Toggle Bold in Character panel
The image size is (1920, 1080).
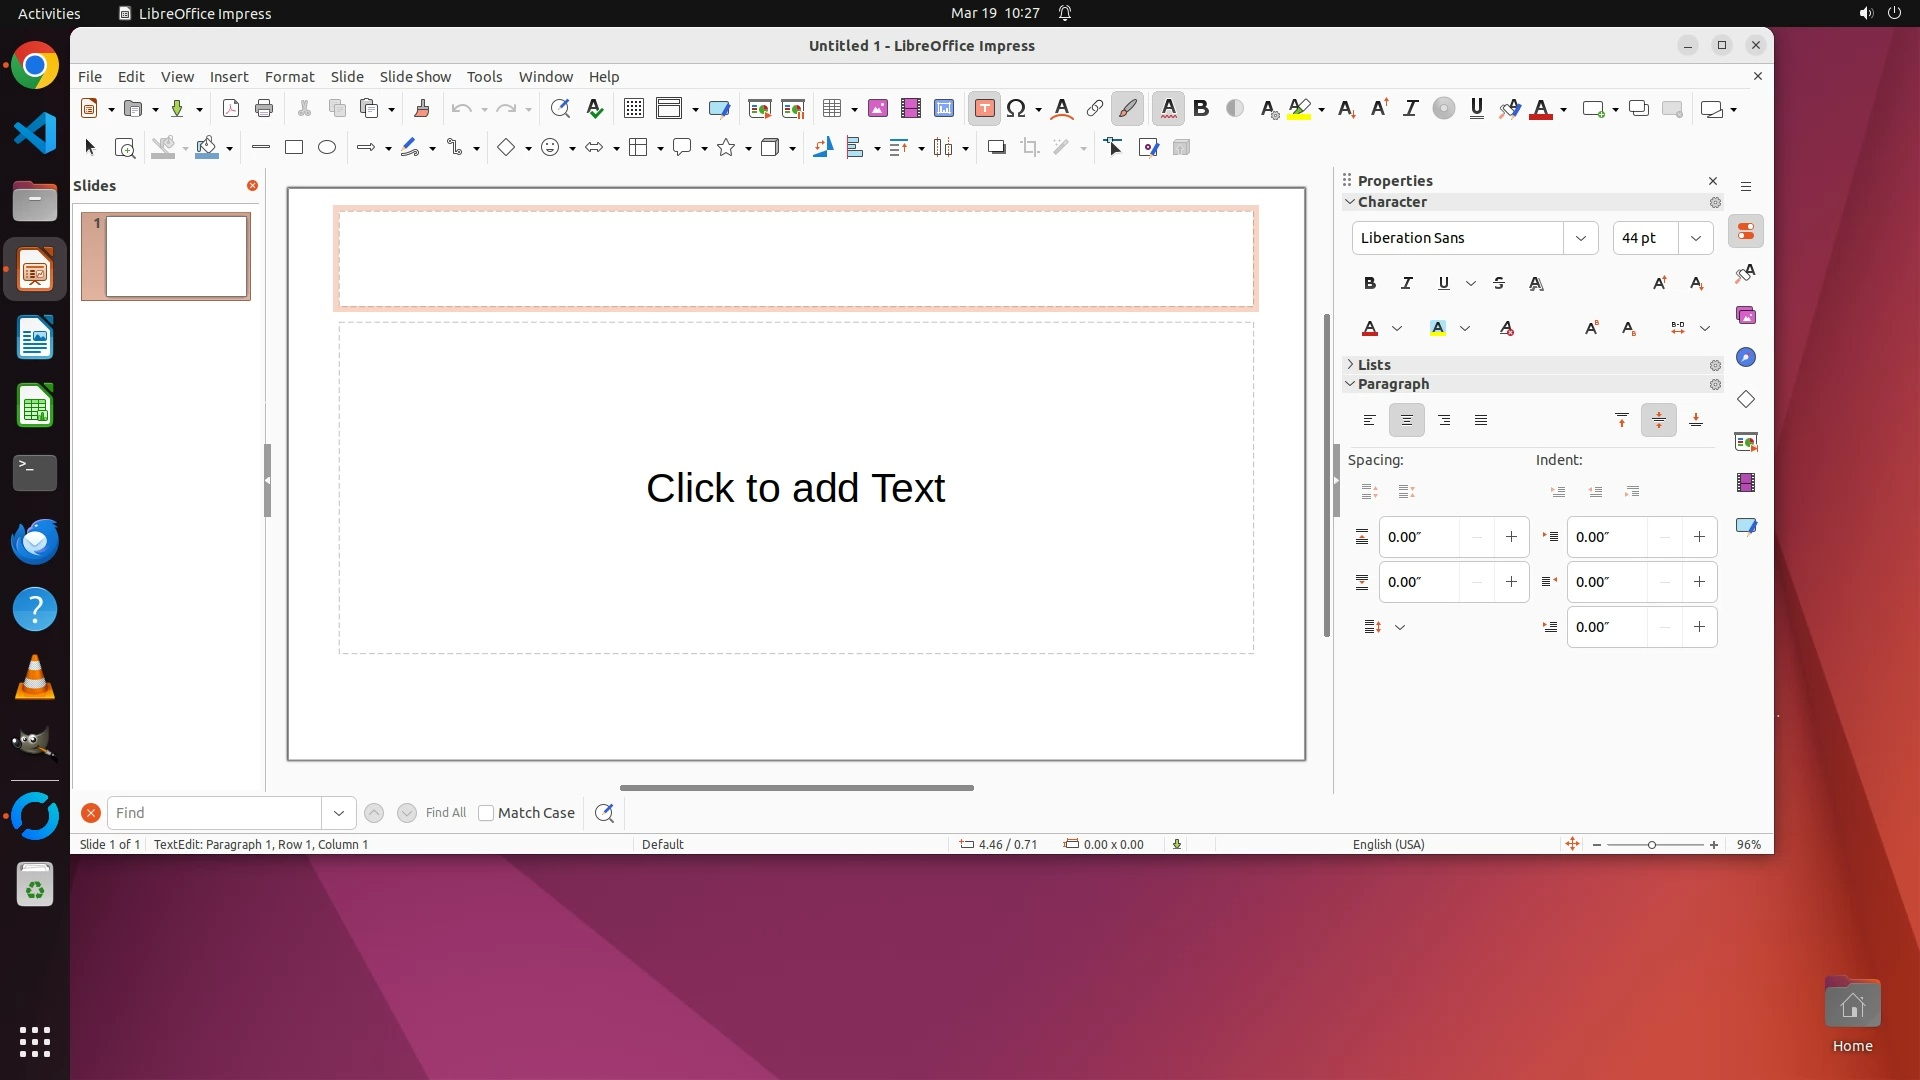(1370, 284)
